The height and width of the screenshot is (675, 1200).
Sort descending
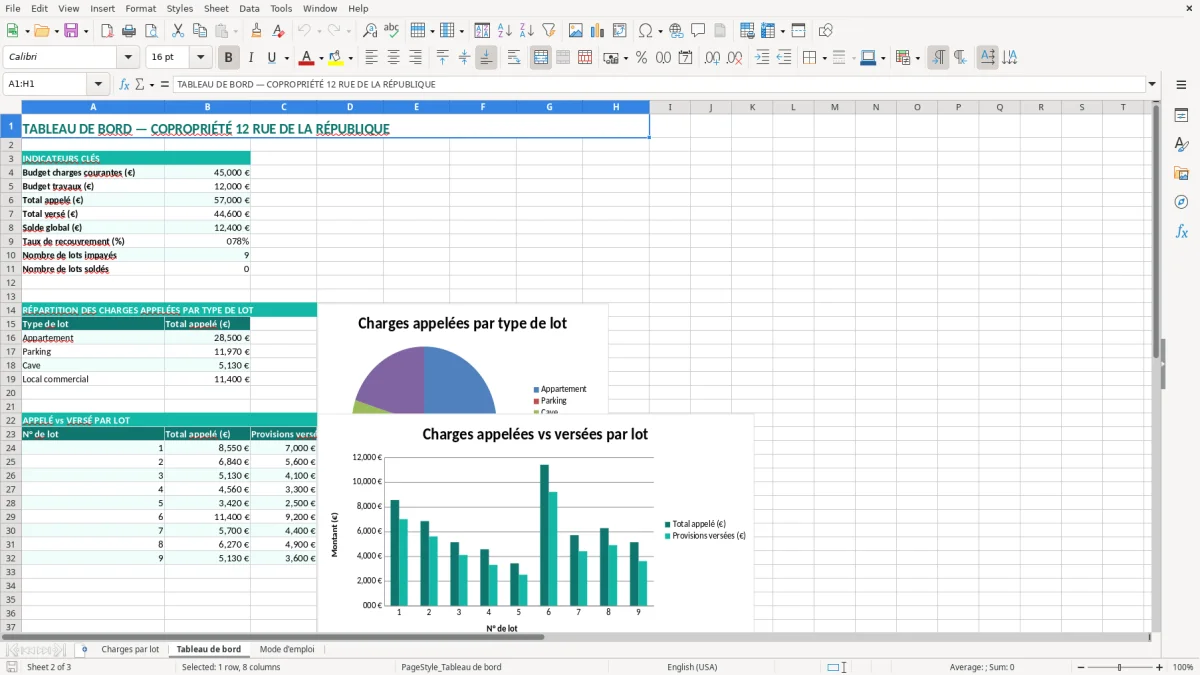click(x=527, y=31)
